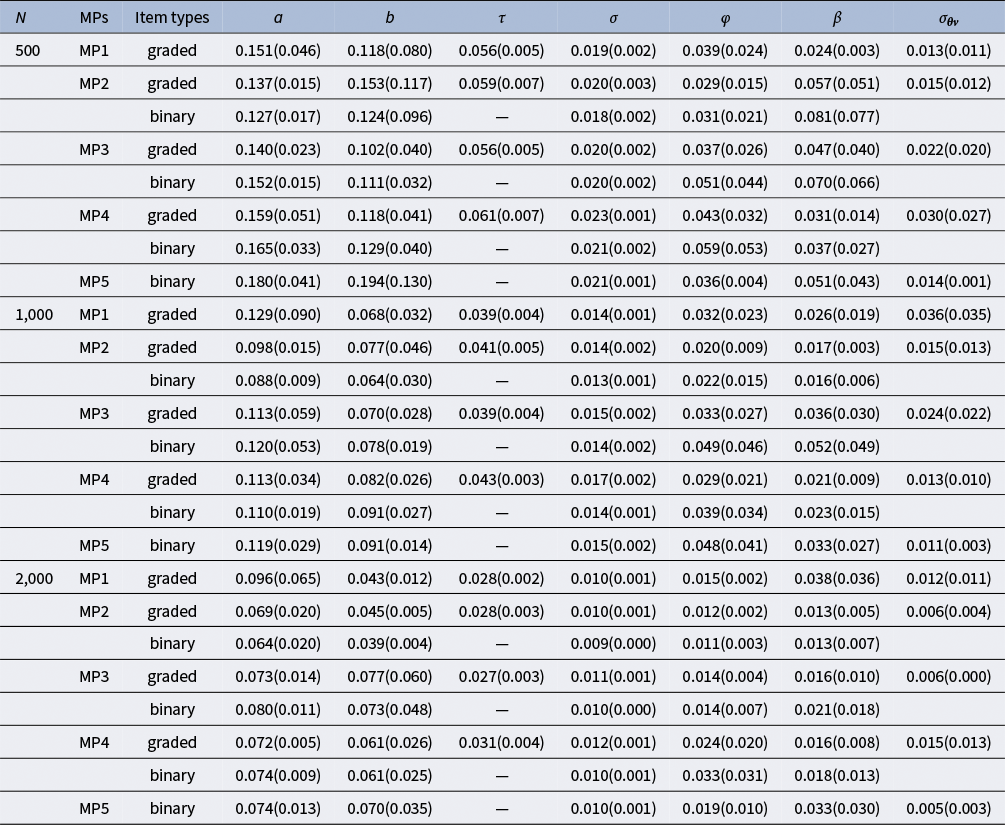Click the value 0.059(0.053)
The image size is (1005, 825).
[725, 249]
